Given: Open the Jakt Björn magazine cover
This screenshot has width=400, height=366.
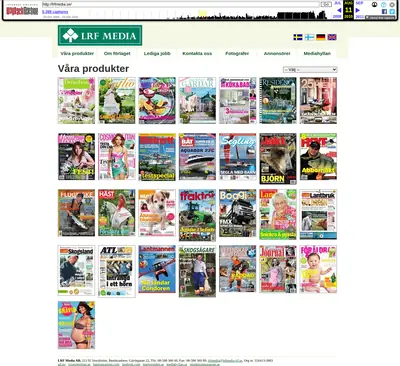Looking at the screenshot, I should point(278,159).
